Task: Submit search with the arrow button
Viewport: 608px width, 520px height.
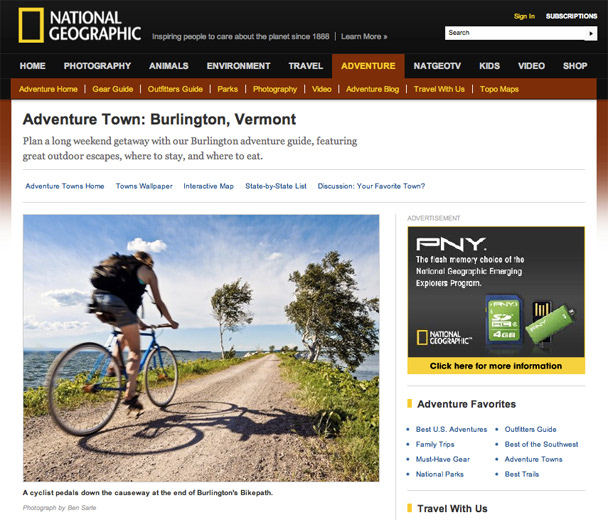Action: click(591, 33)
